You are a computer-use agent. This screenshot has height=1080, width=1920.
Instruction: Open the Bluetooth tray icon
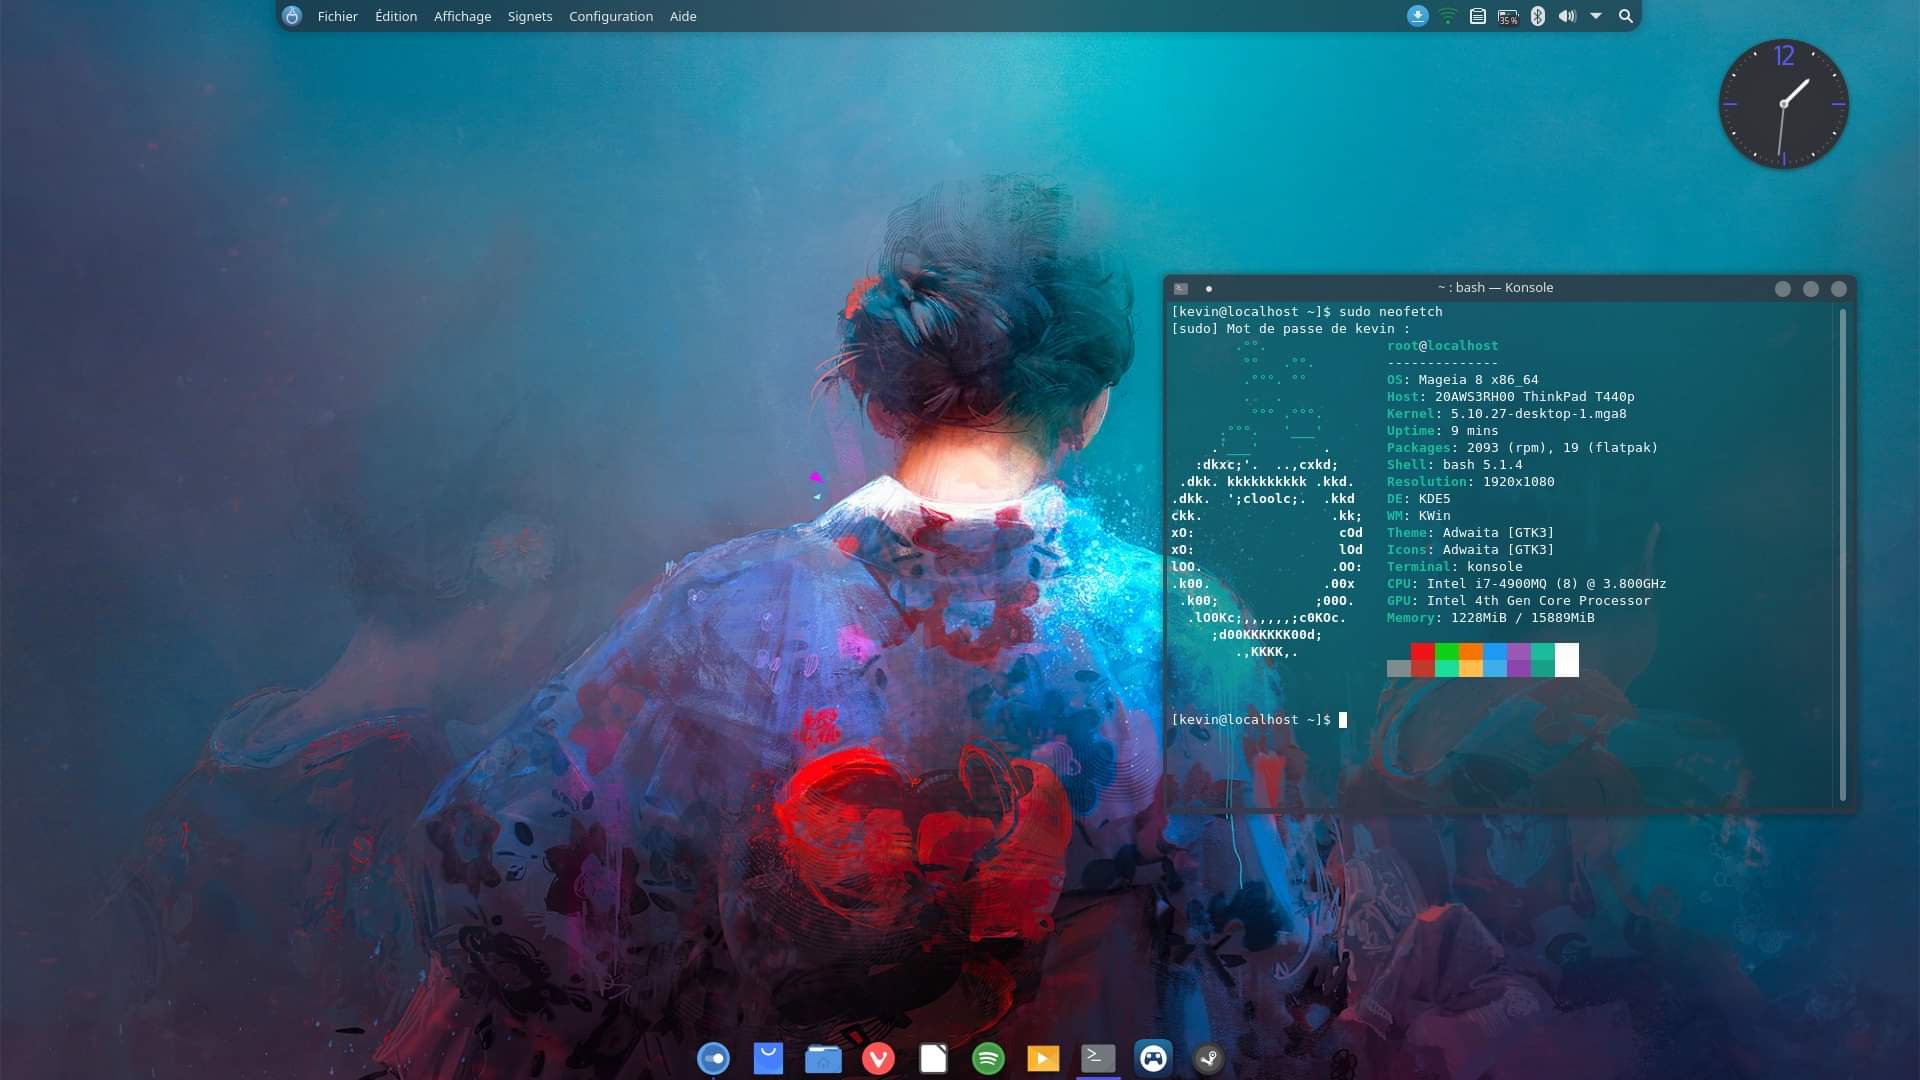tap(1538, 16)
